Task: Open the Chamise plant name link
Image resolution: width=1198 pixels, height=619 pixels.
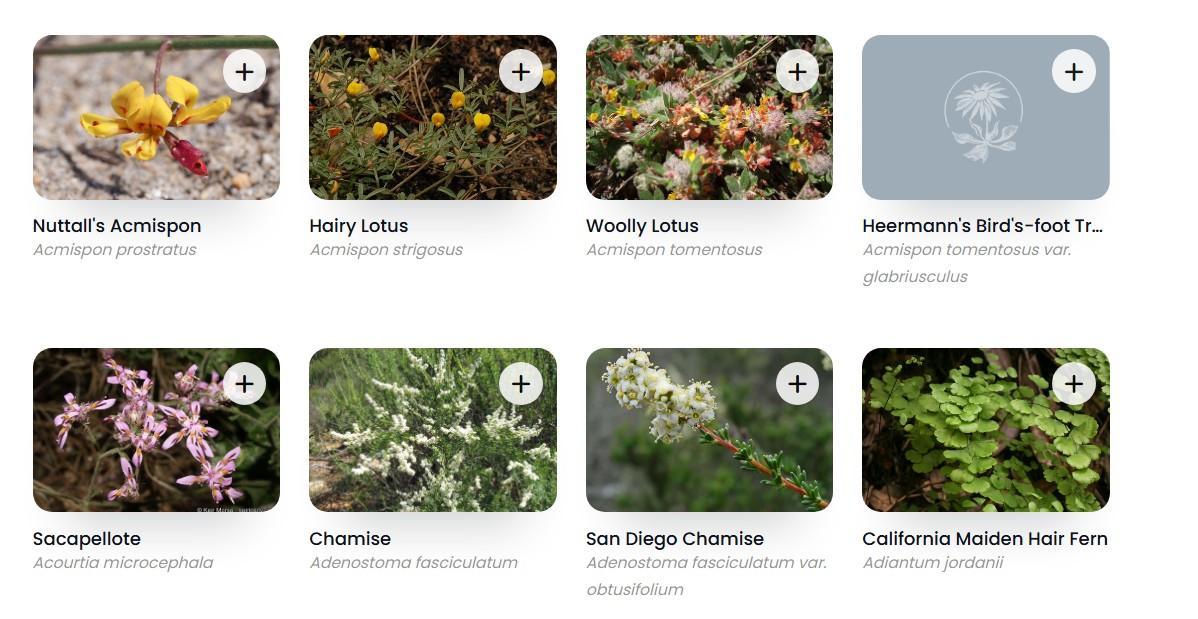Action: point(350,539)
